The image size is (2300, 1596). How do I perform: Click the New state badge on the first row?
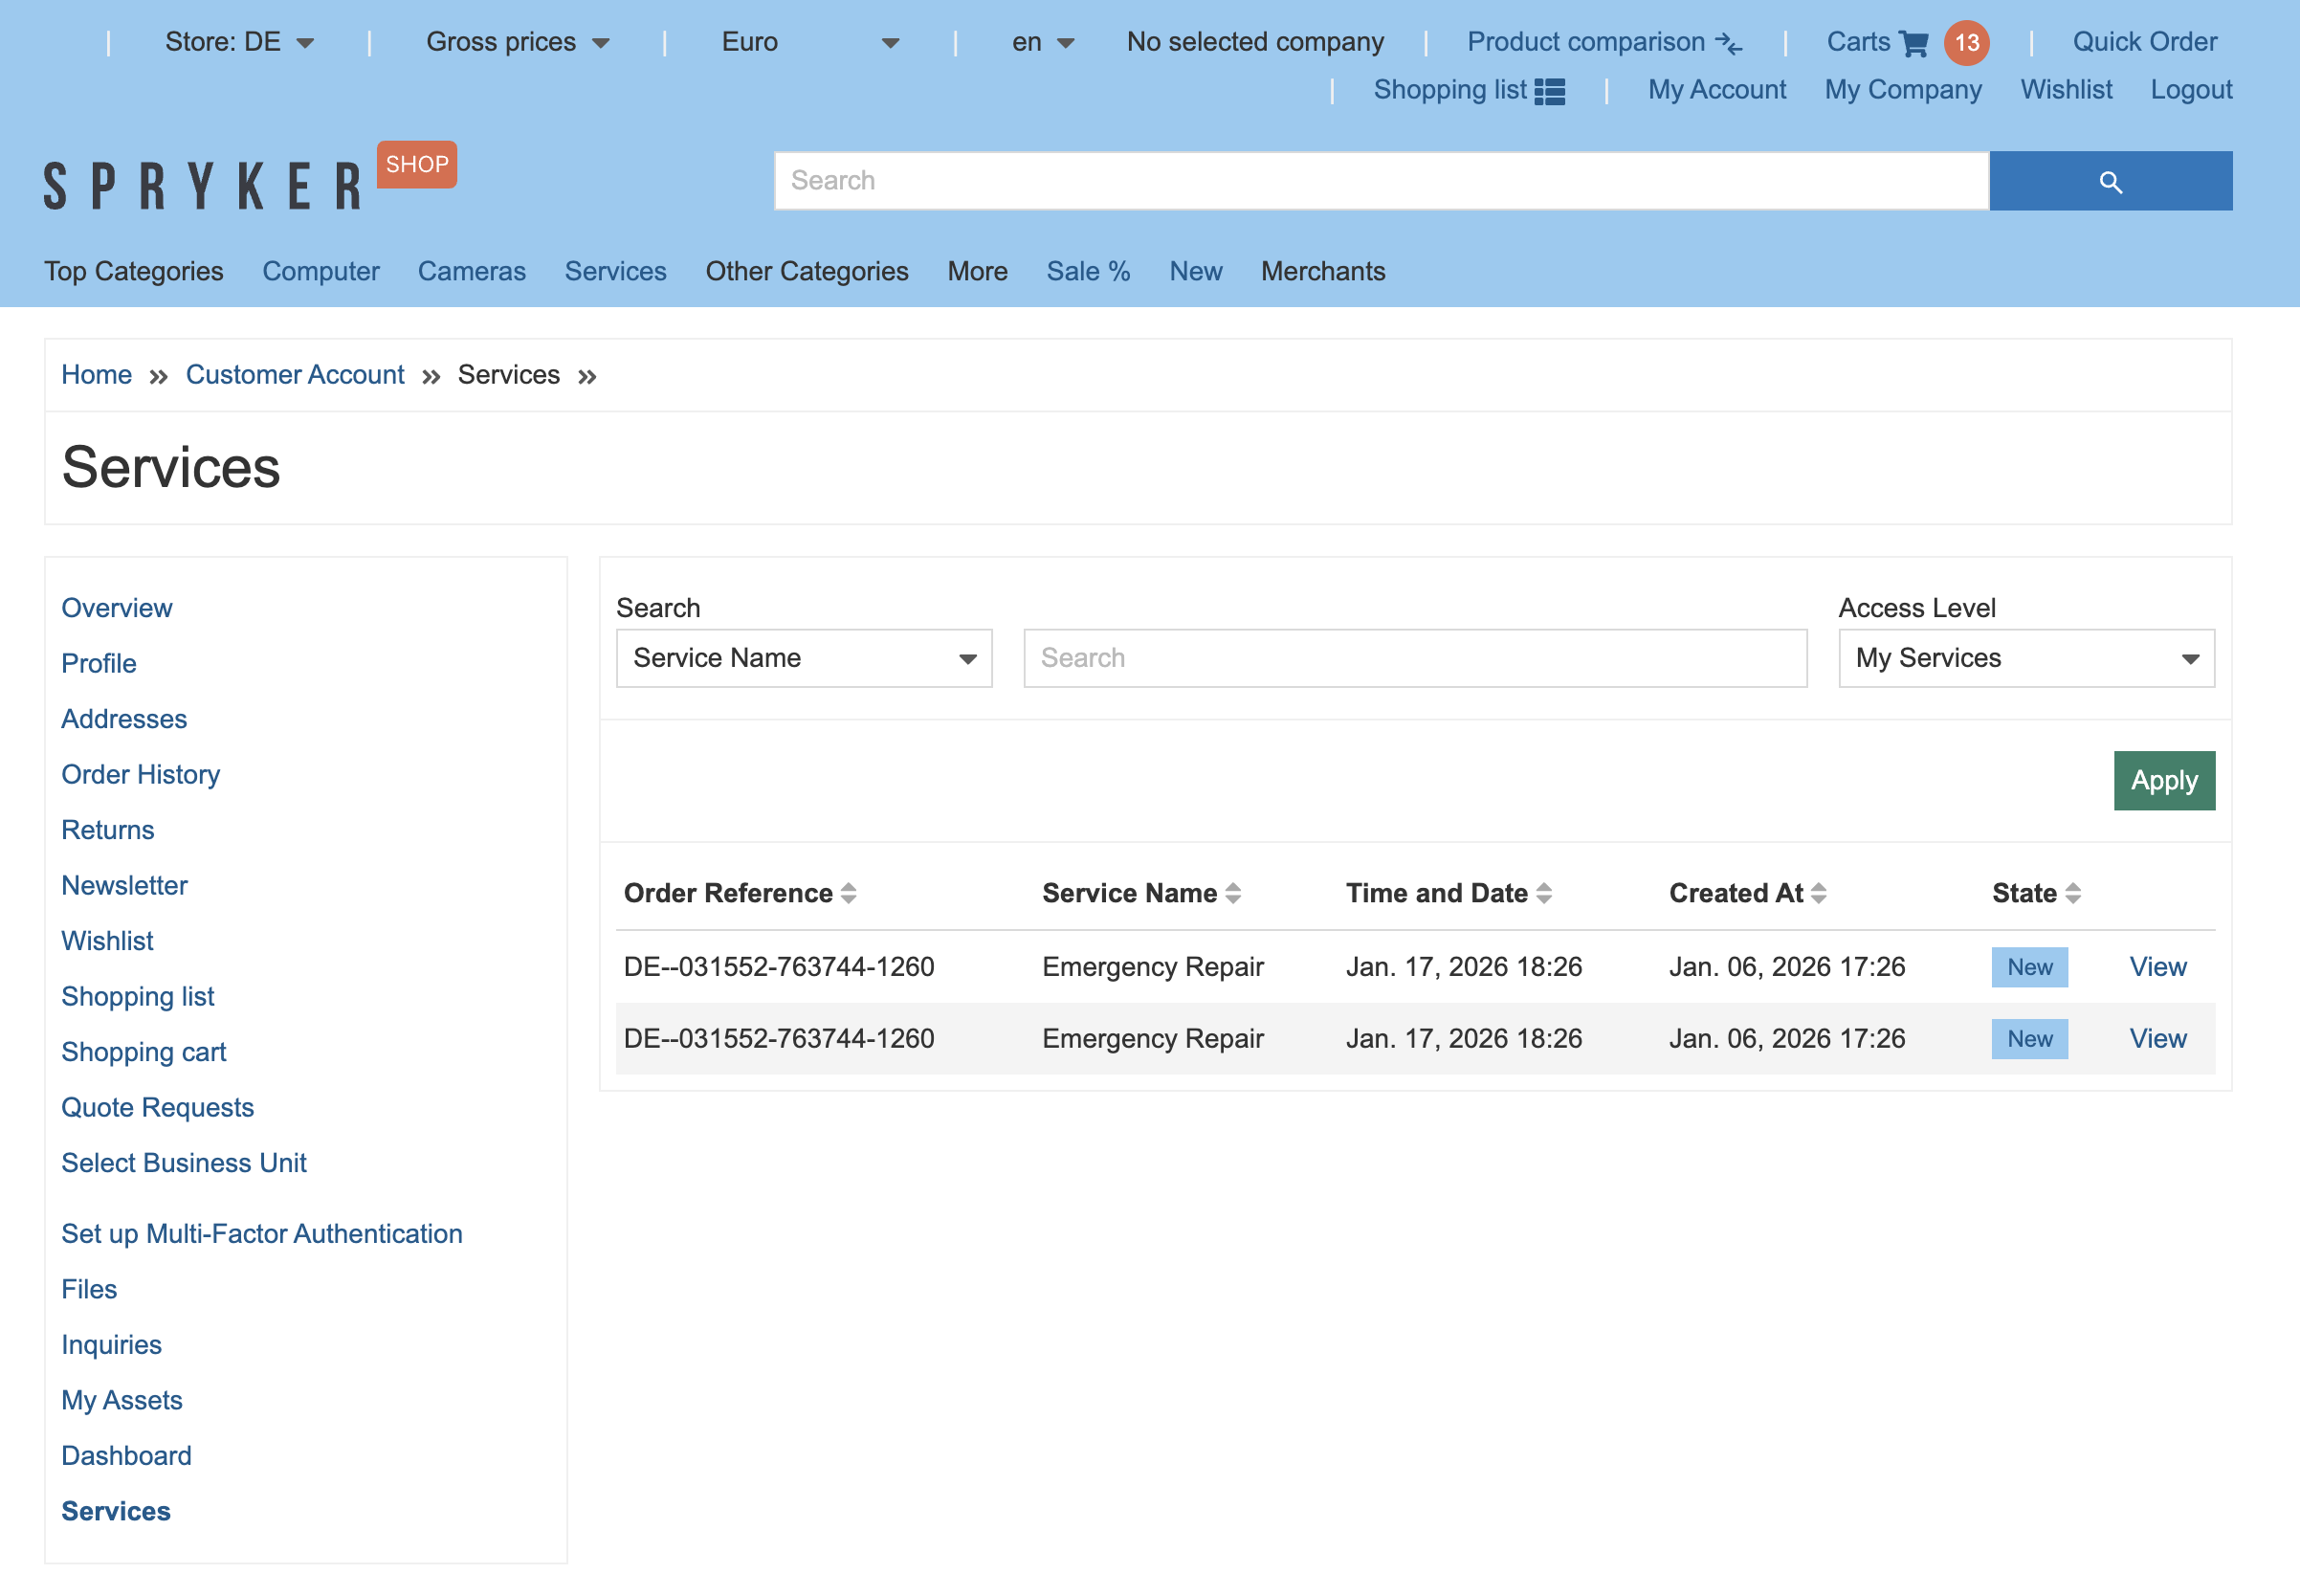(x=2029, y=966)
